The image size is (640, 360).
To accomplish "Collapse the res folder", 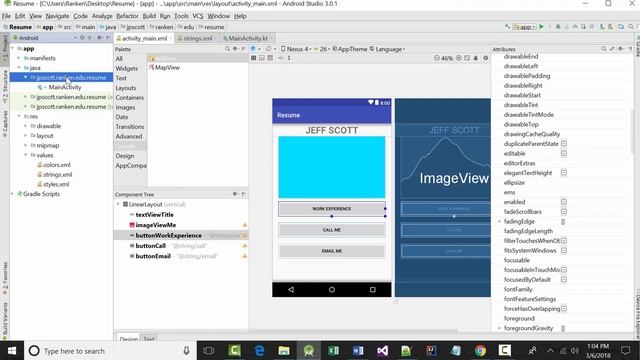I will pos(19,116).
